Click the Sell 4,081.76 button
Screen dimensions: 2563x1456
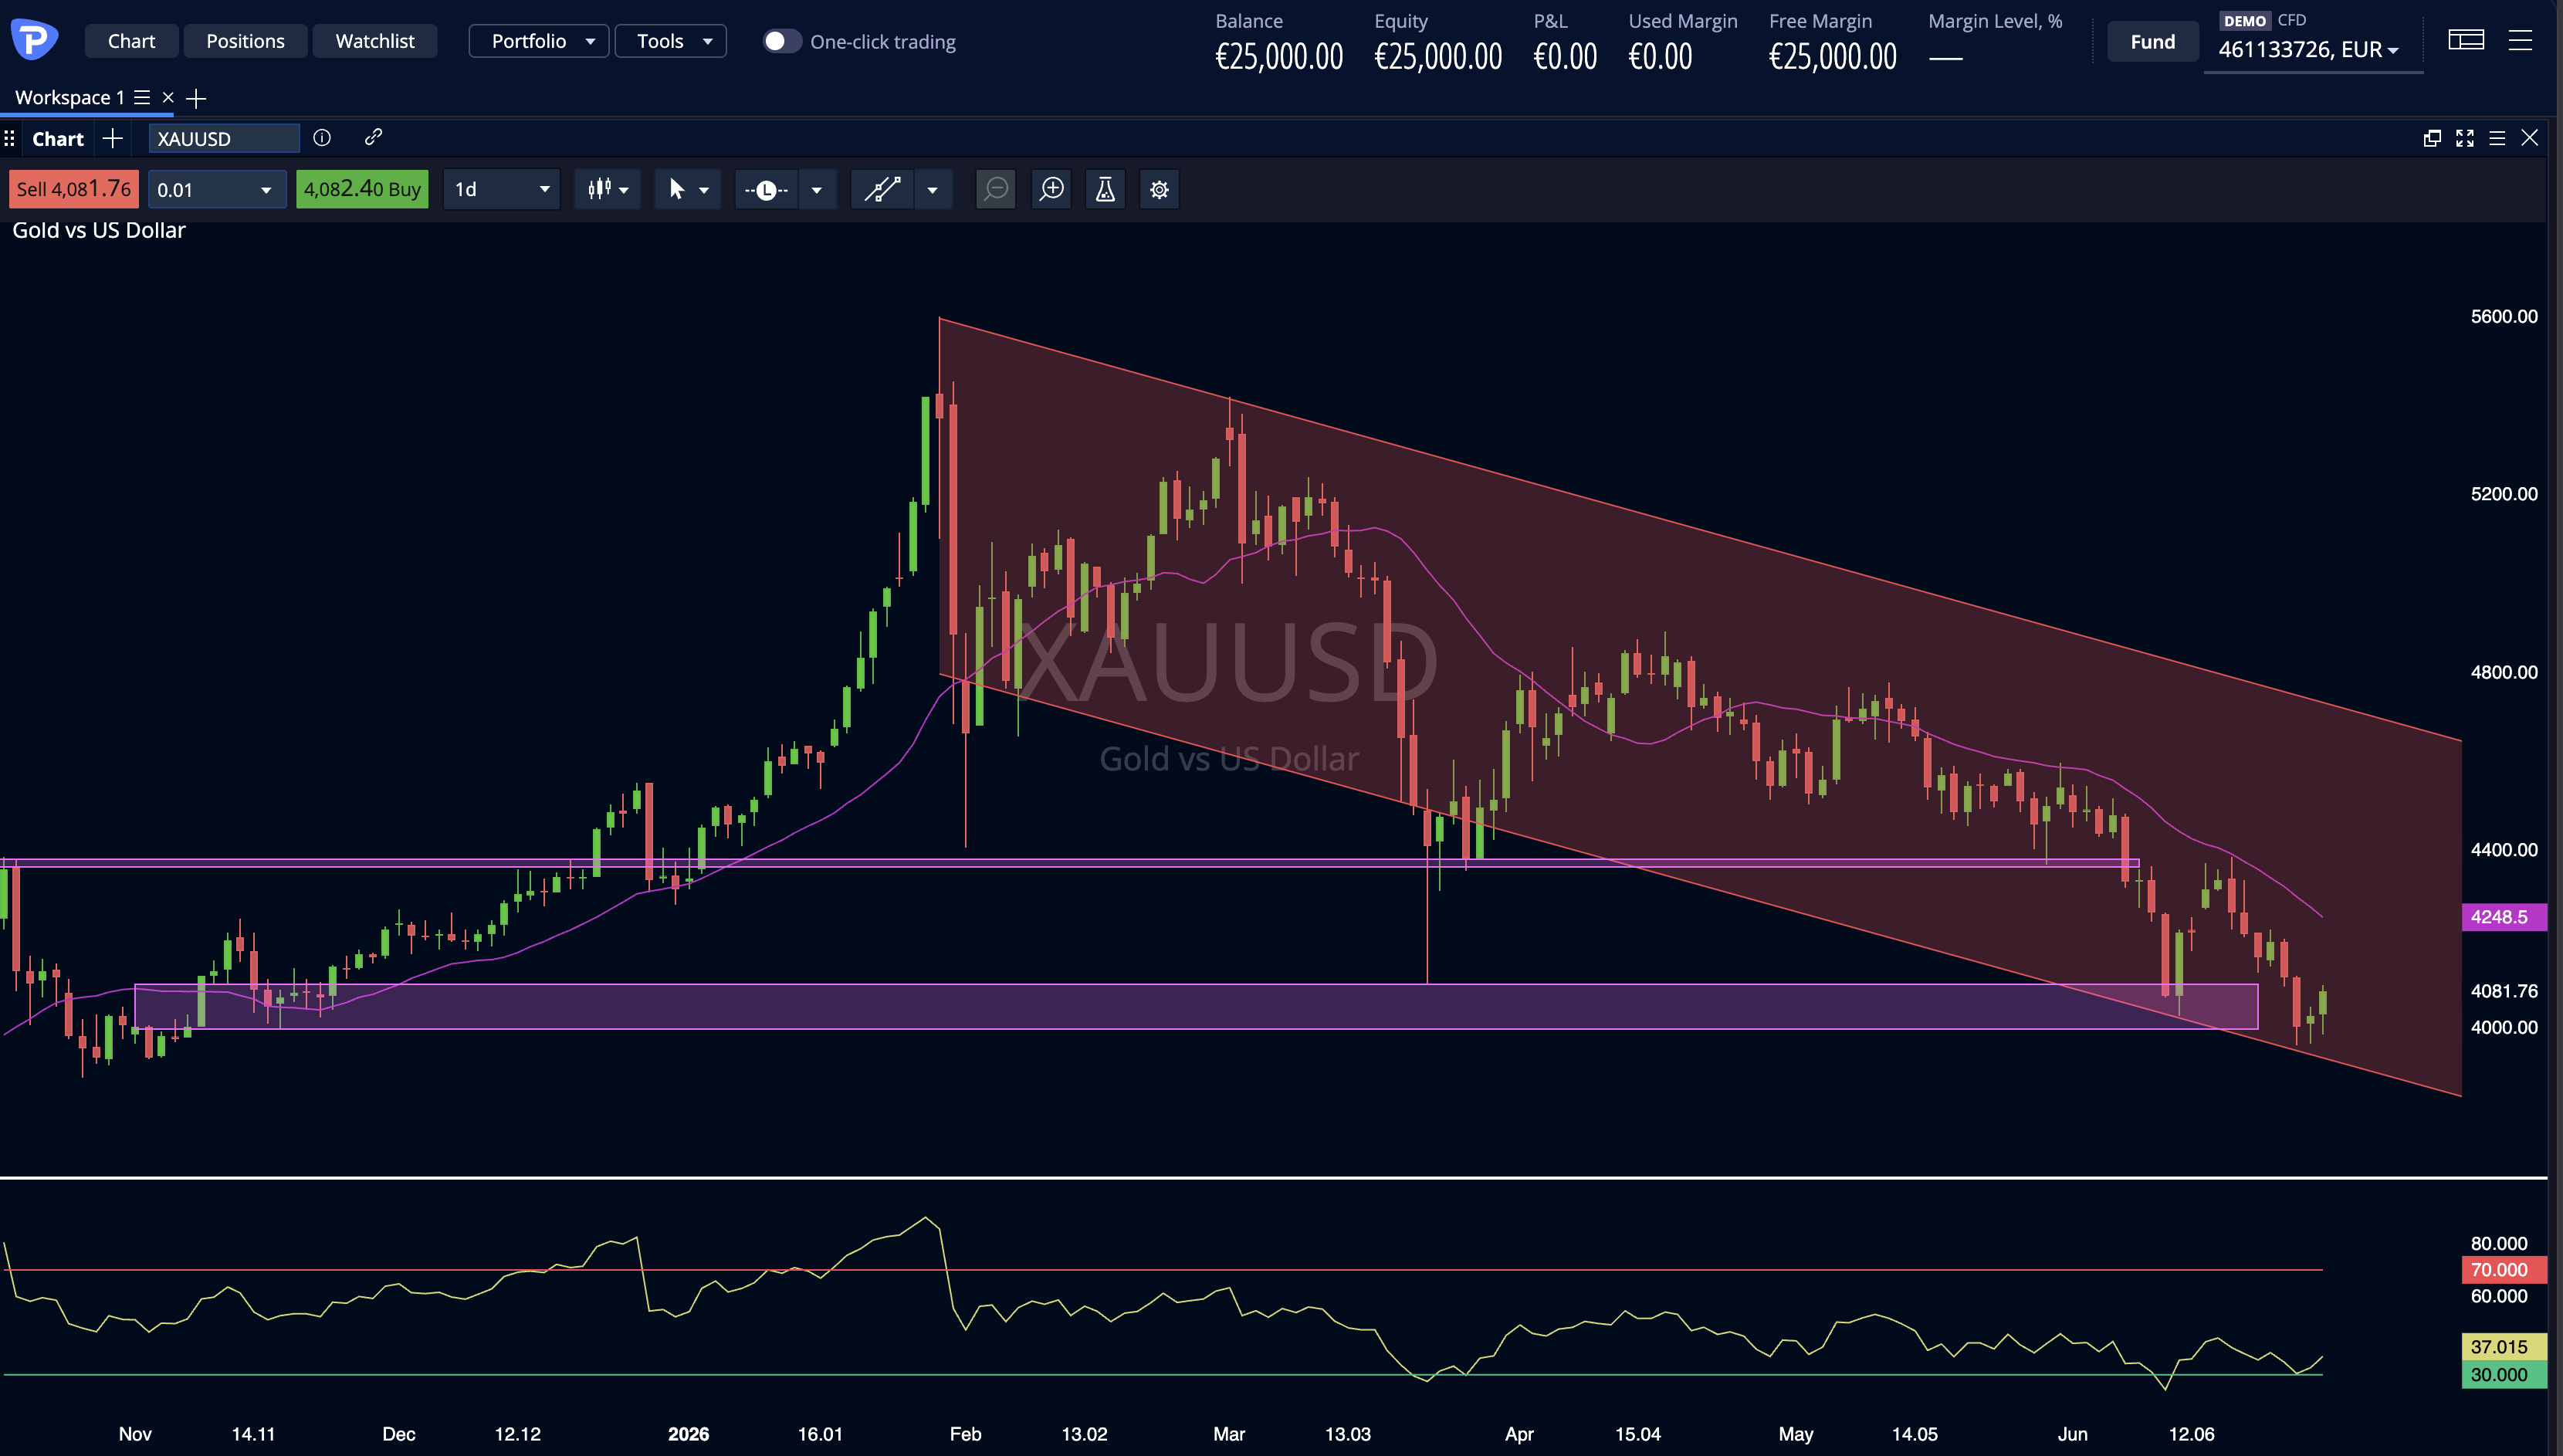[x=74, y=189]
